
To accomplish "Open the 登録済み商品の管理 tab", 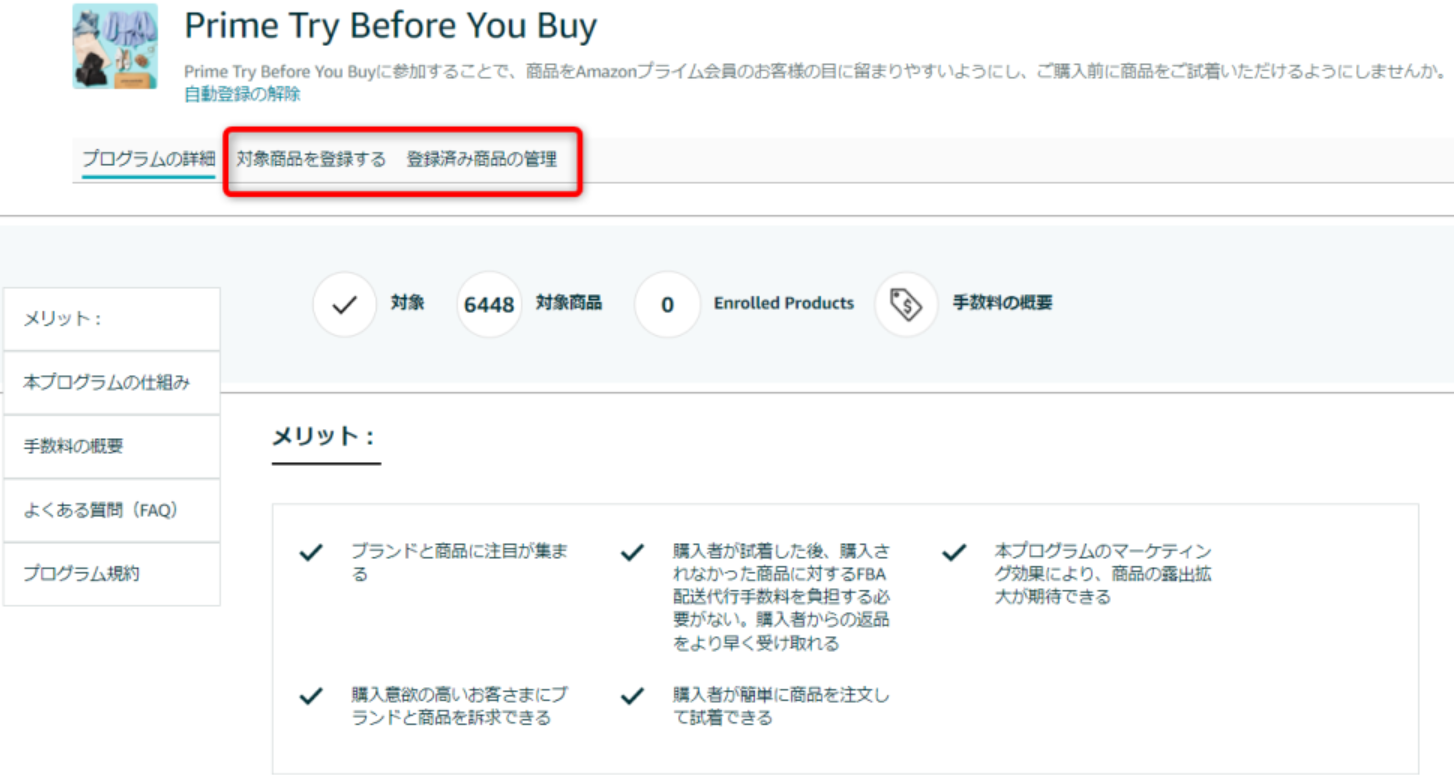I will [482, 159].
